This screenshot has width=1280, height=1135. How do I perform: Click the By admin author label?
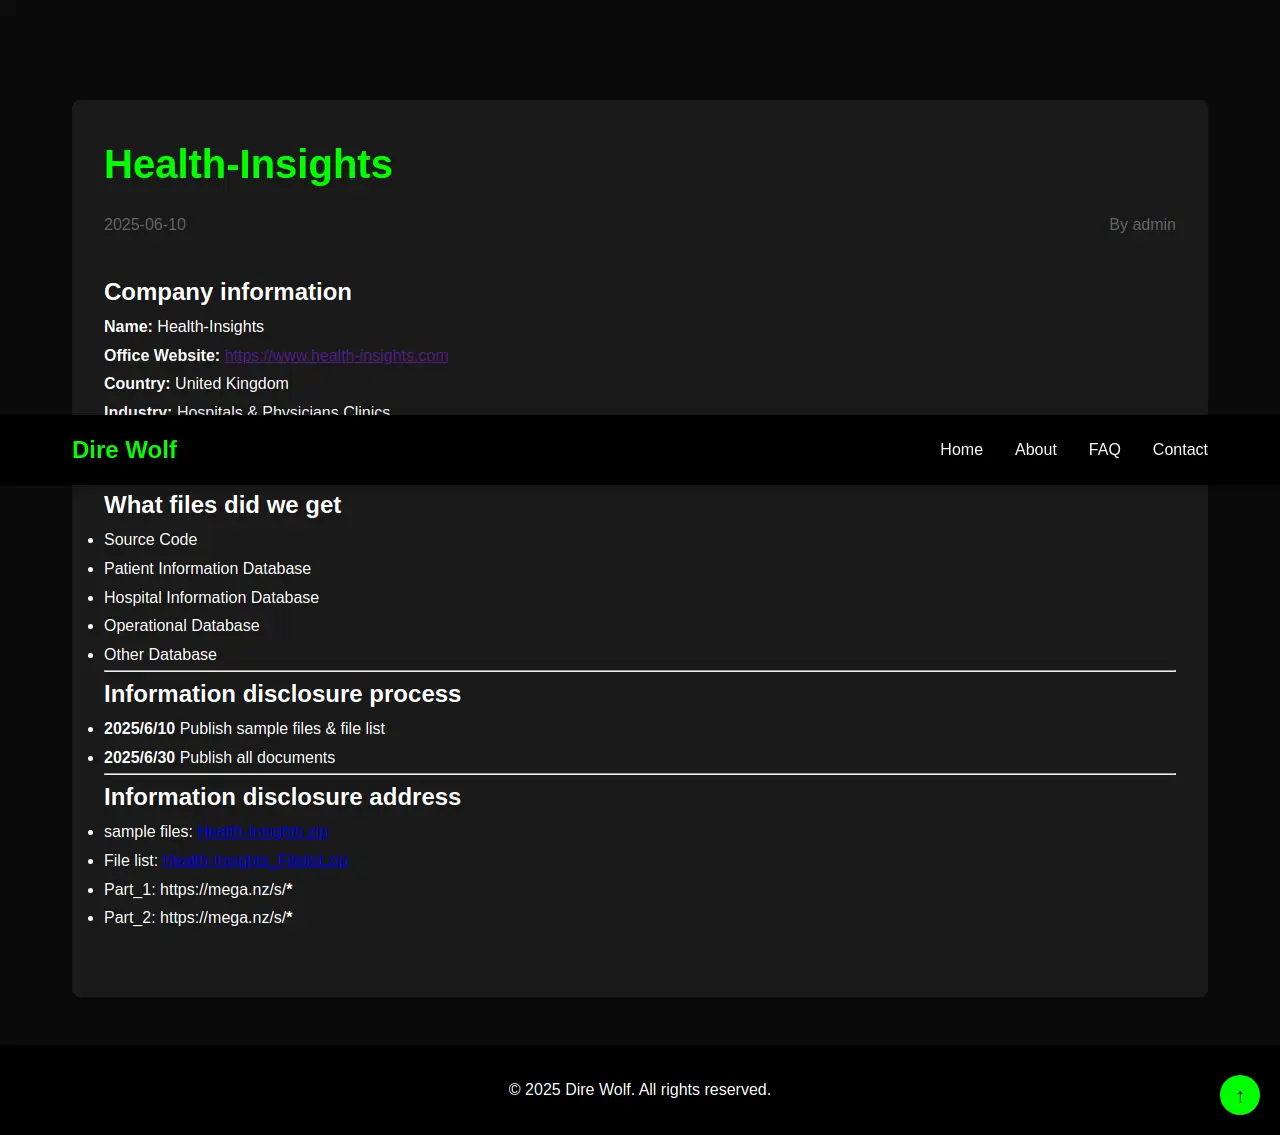pyautogui.click(x=1142, y=225)
